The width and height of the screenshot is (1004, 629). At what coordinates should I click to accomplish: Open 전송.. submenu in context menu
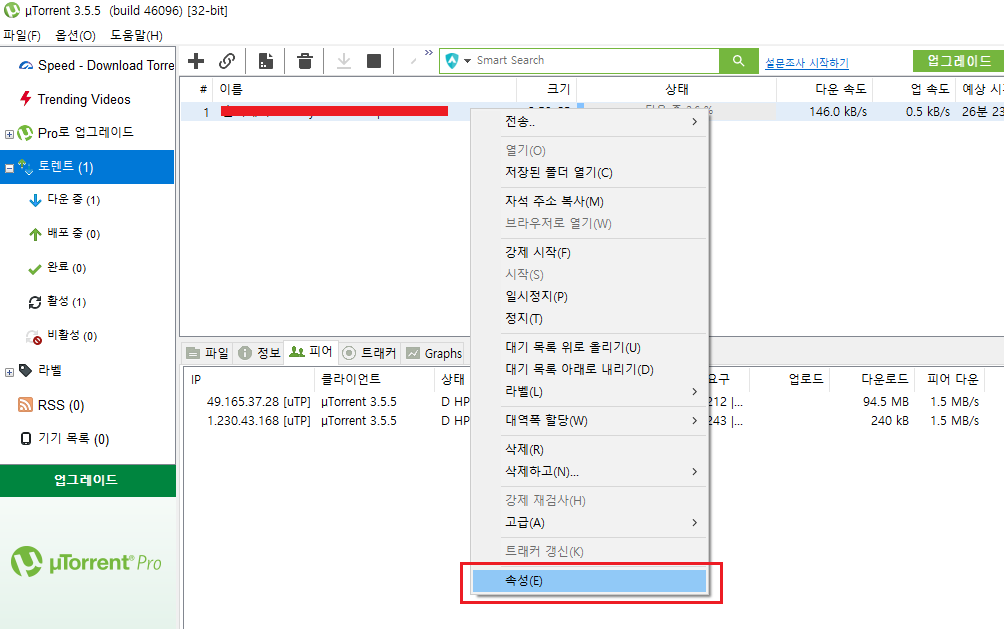590,122
